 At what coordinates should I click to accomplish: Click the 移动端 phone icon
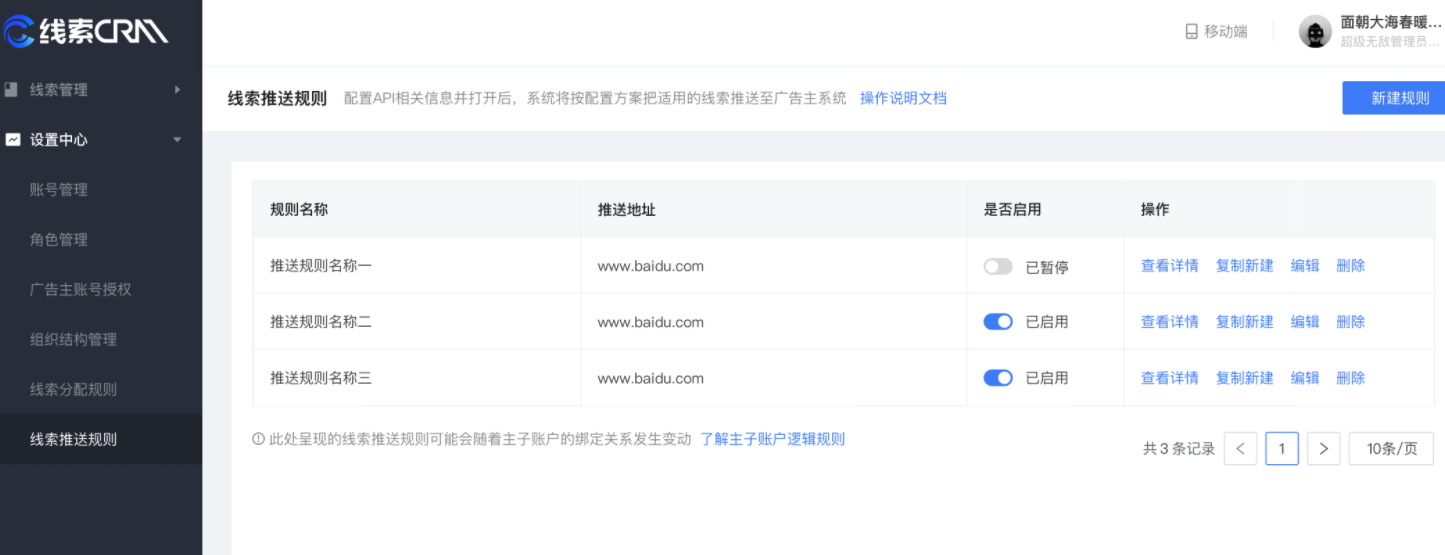(1191, 31)
